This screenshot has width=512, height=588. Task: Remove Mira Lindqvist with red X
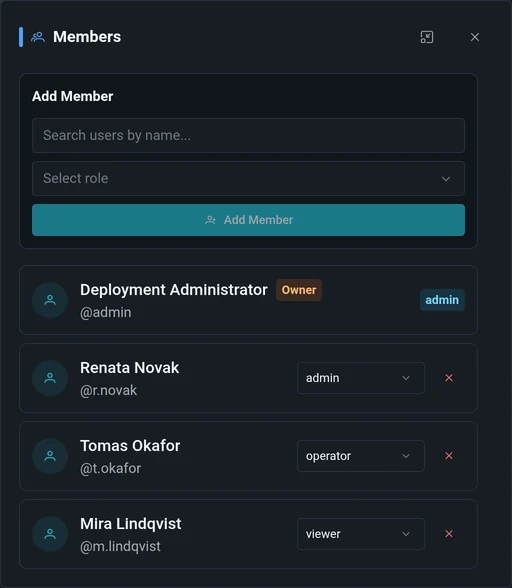click(449, 534)
